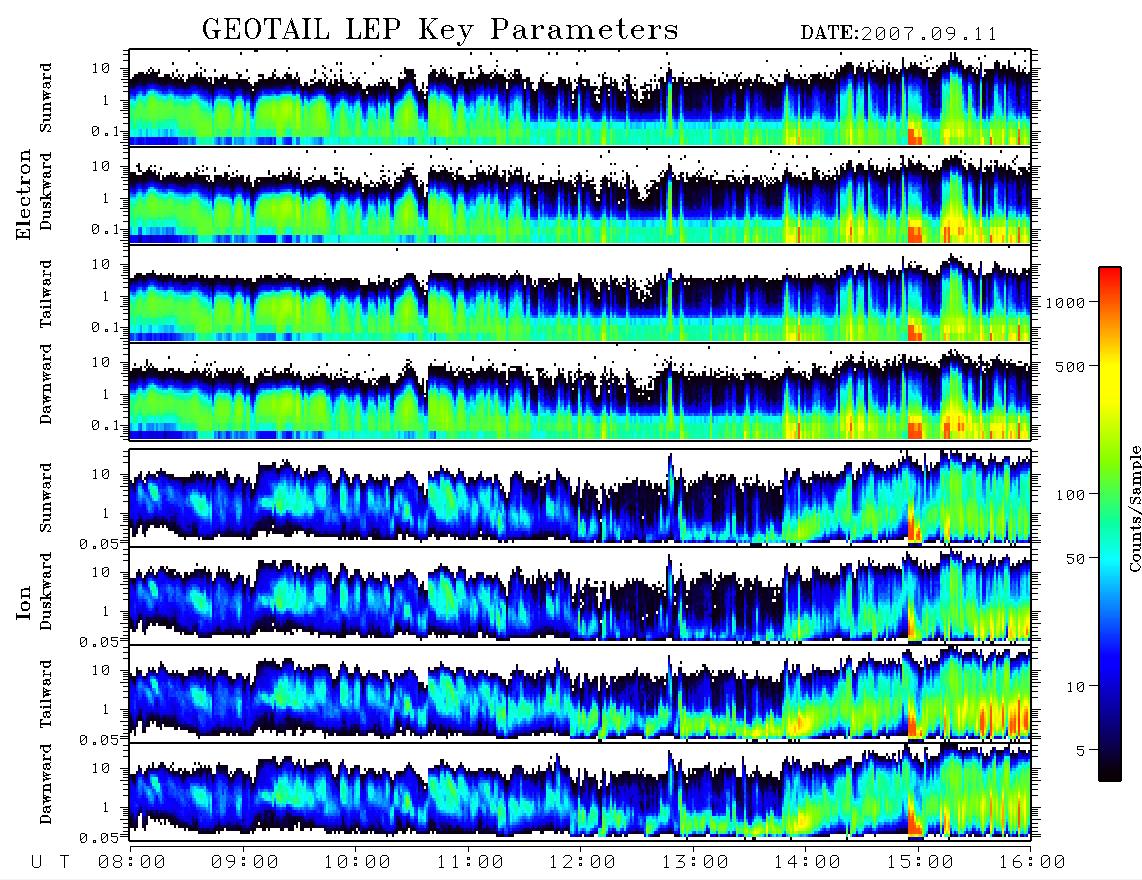The height and width of the screenshot is (880, 1142).
Task: Click the Ion Dawnward axis label
Action: click(x=46, y=784)
